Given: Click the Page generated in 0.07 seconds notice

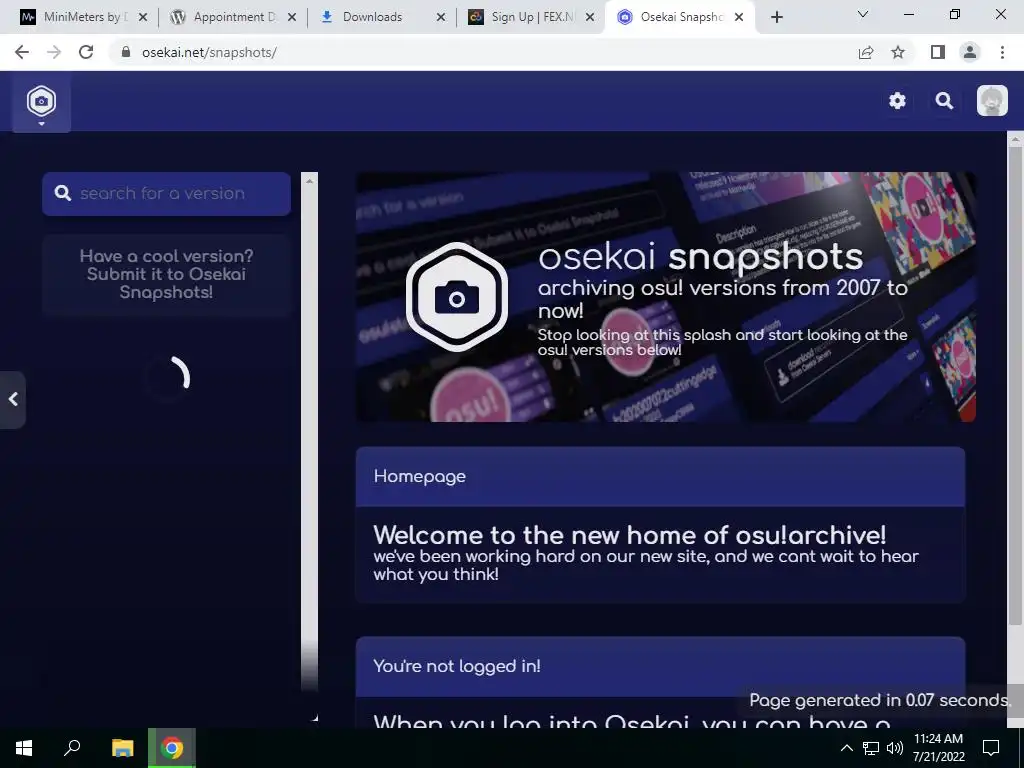Looking at the screenshot, I should click(x=880, y=700).
